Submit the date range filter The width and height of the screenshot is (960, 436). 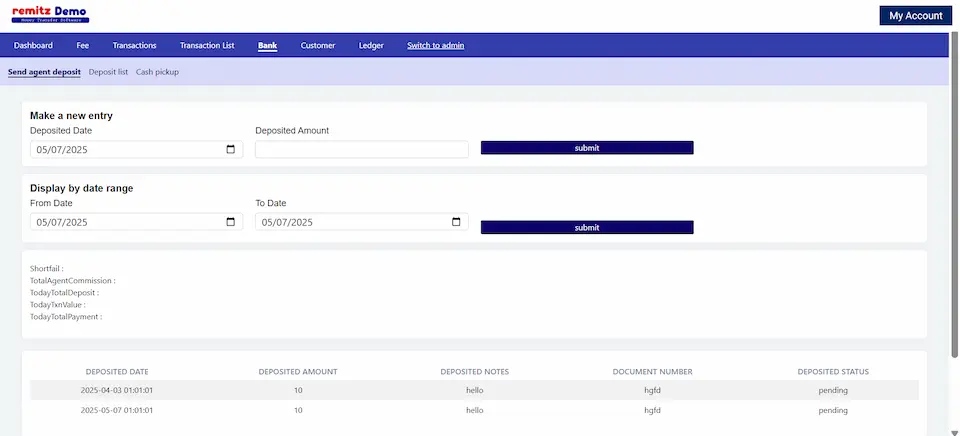[587, 227]
